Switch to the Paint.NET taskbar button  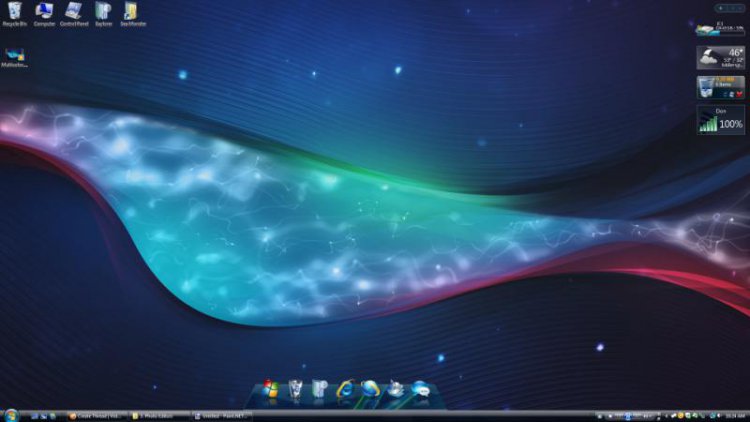[221, 416]
